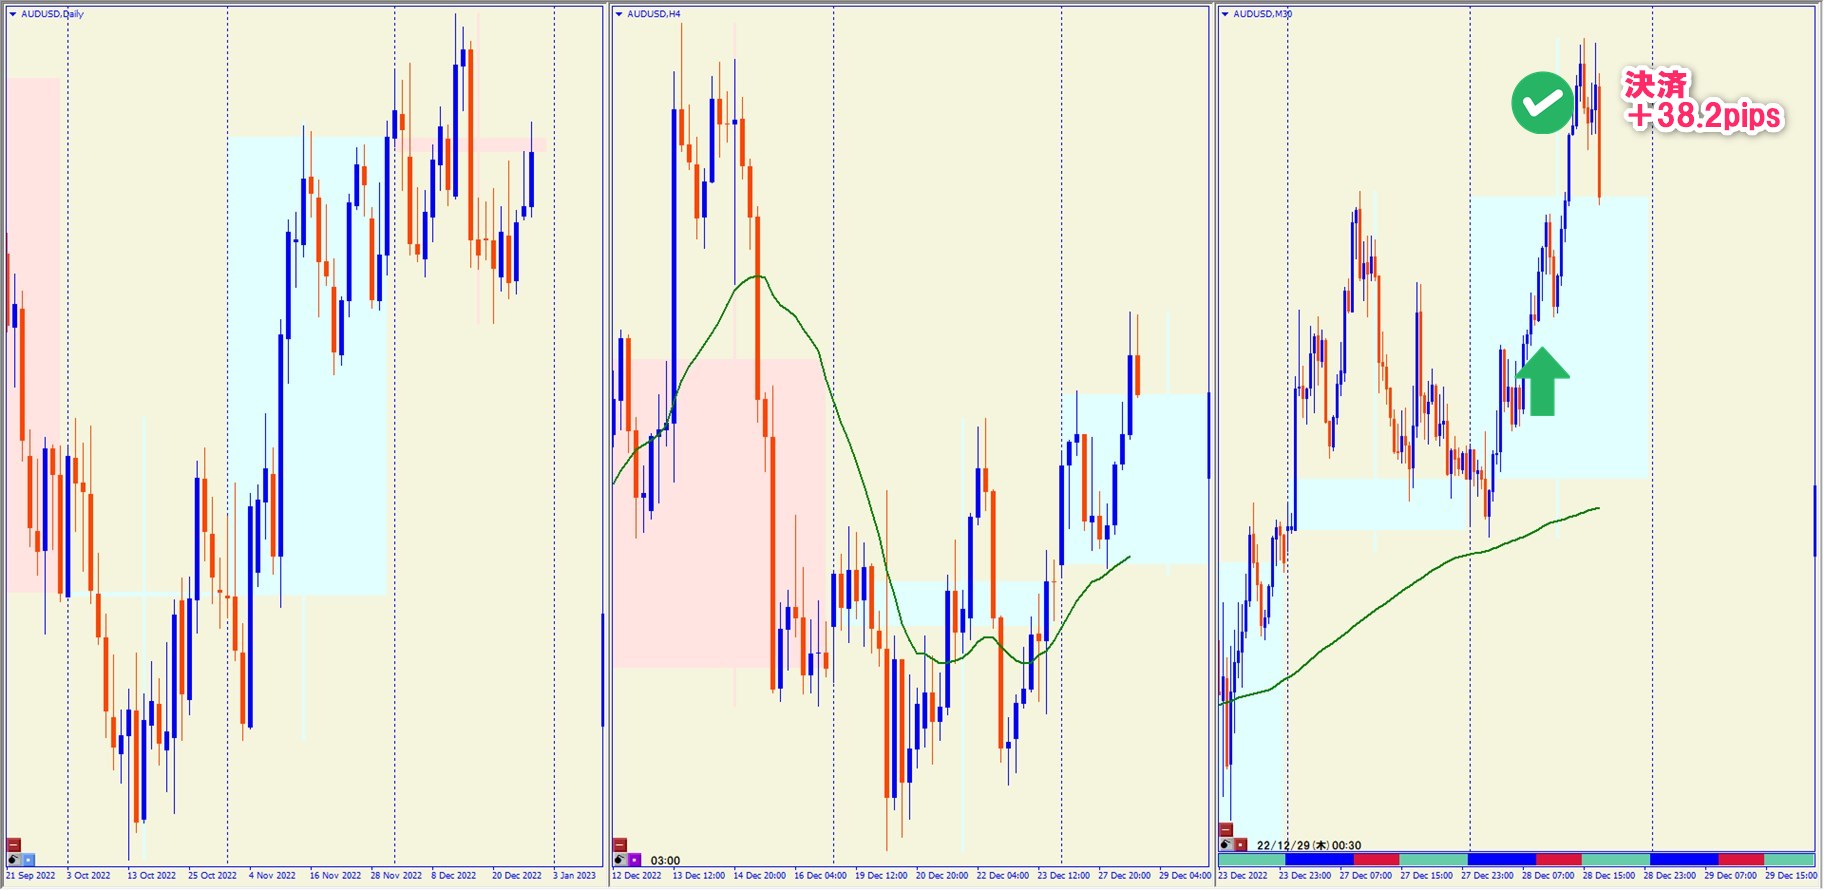This screenshot has width=1824, height=890.
Task: Click the red minus button on Daily chart
Action: pyautogui.click(x=14, y=845)
